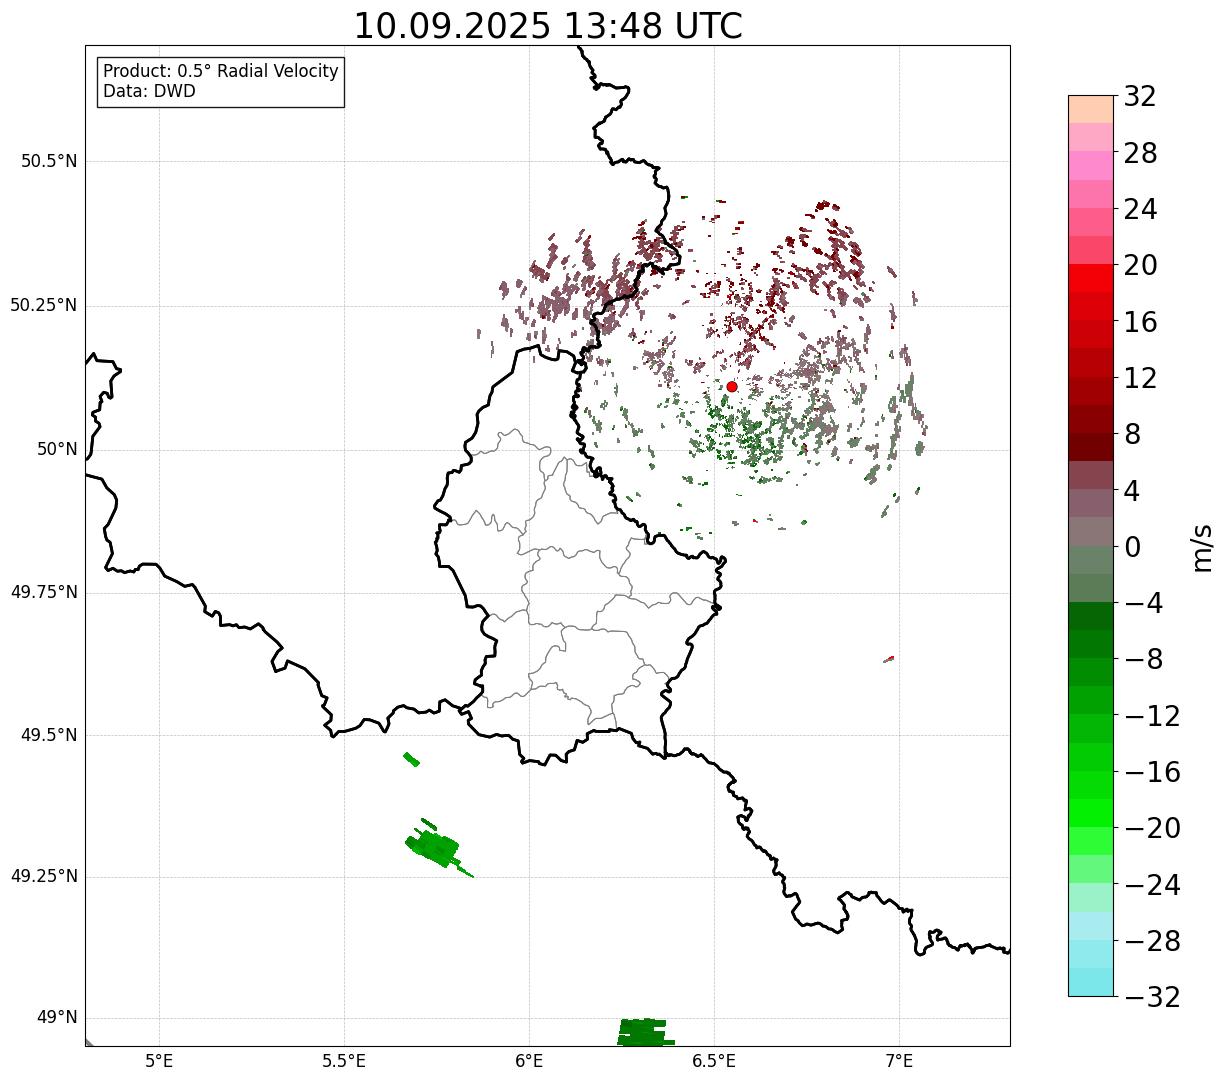1225x1081 pixels.
Task: Click the colorbar tick label 12
Action: [1140, 378]
